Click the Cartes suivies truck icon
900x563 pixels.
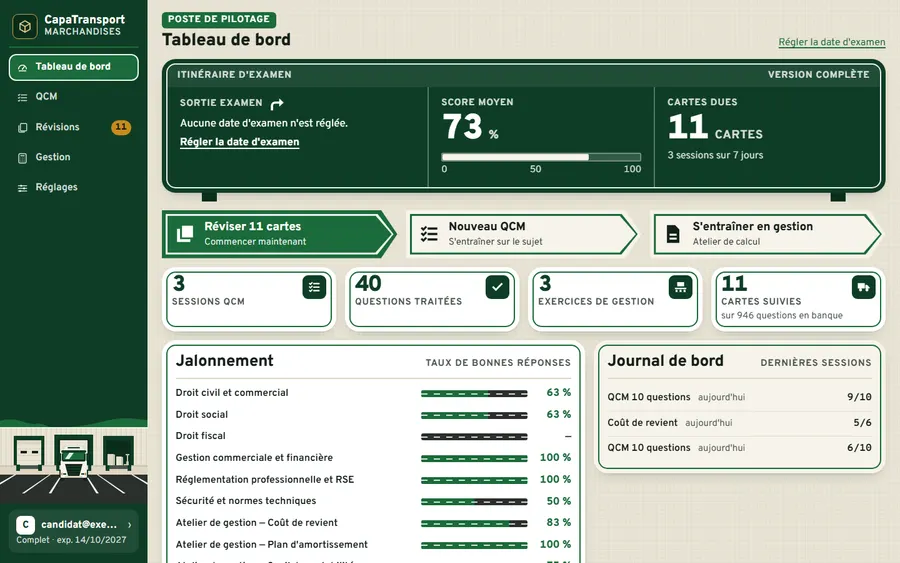[x=863, y=287]
